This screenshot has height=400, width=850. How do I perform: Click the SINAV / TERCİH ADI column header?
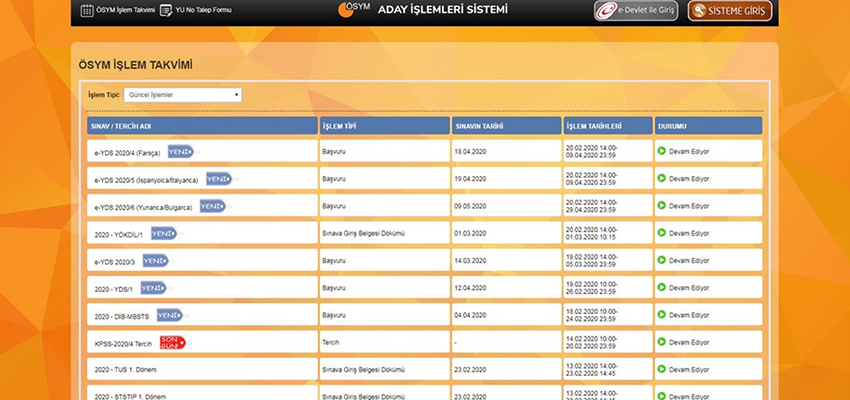(202, 126)
